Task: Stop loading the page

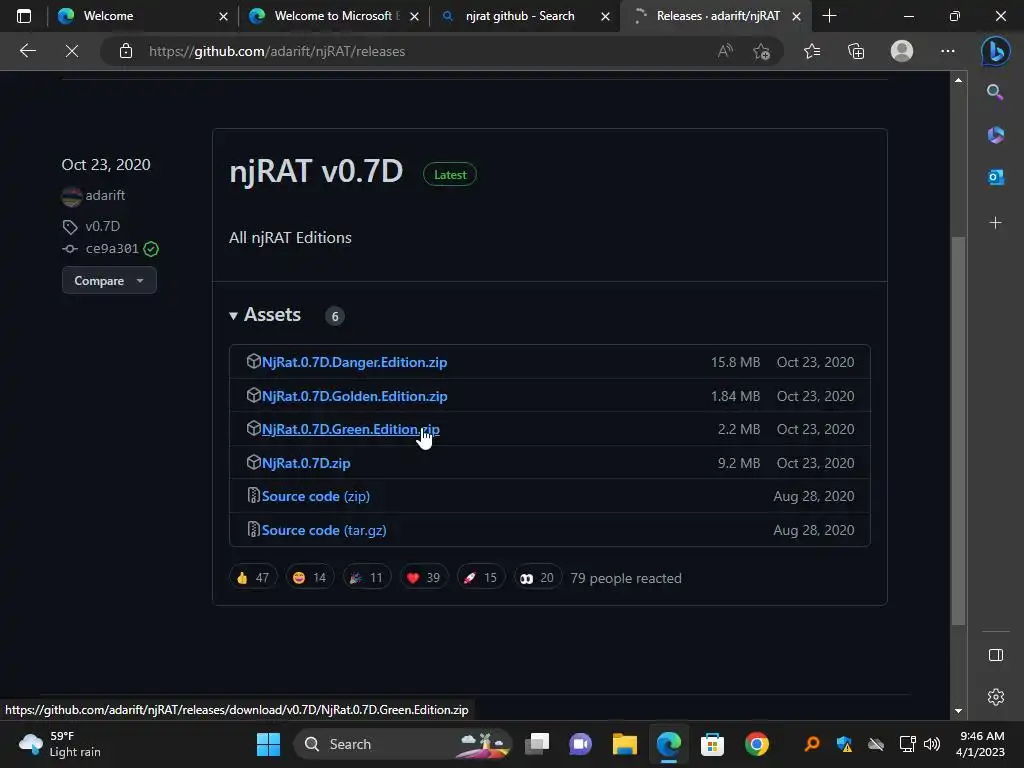Action: point(72,51)
